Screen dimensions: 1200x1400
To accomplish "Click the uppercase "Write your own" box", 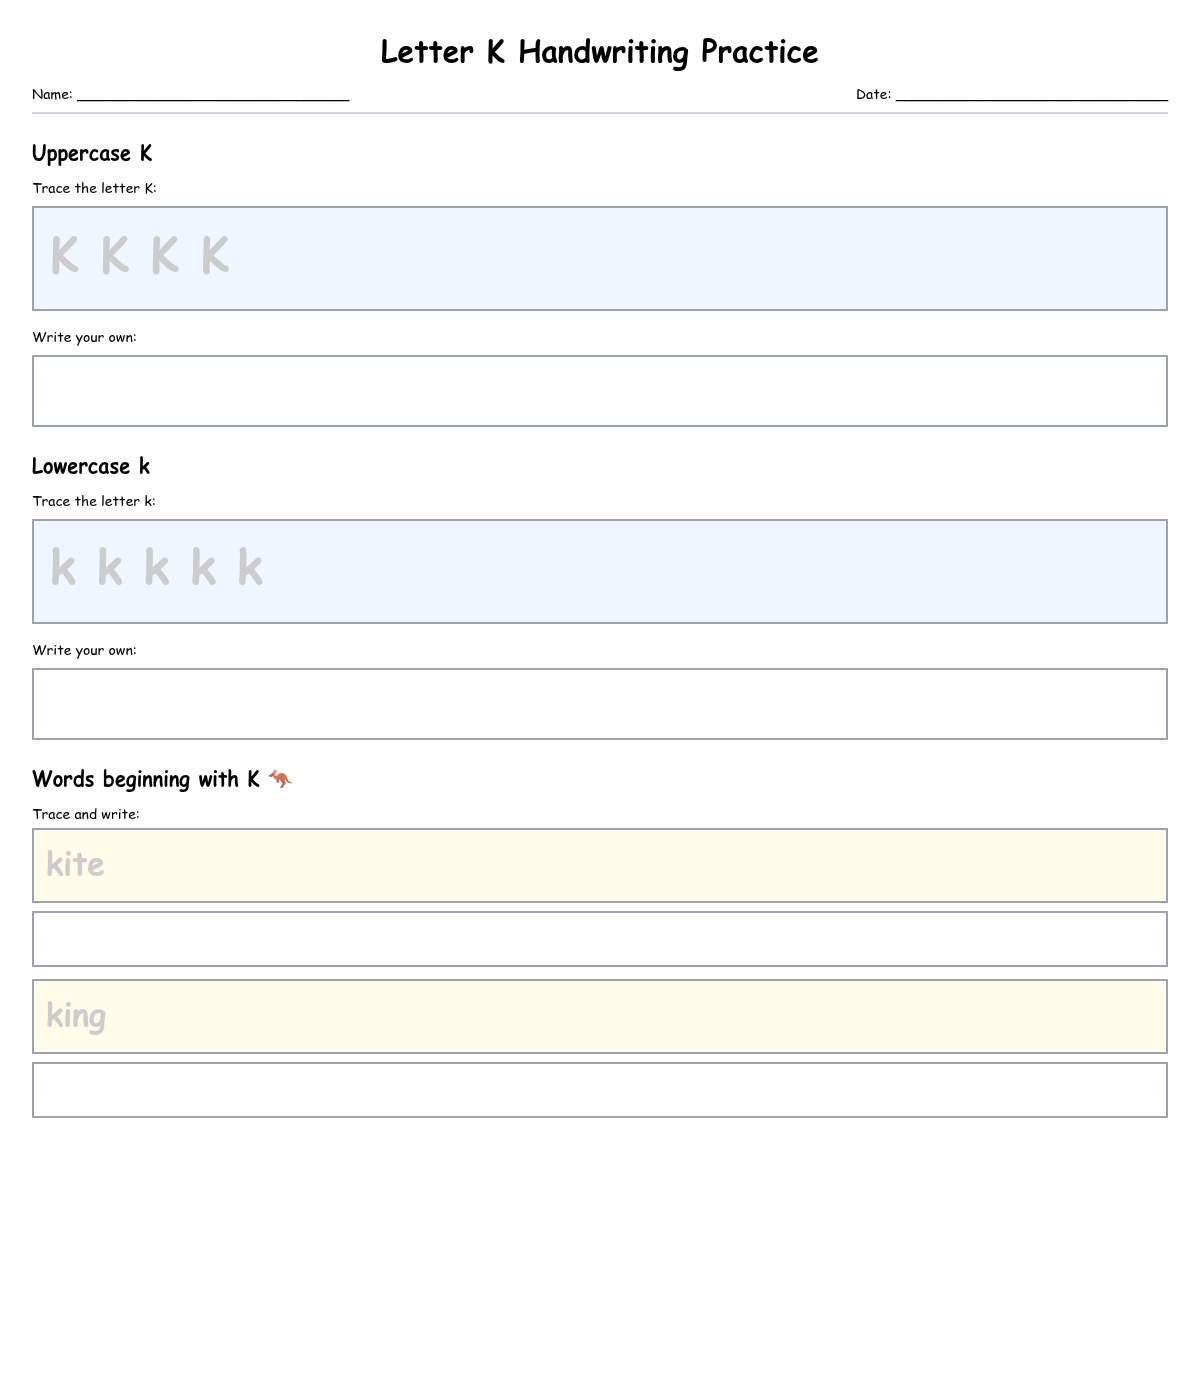I will [600, 391].
